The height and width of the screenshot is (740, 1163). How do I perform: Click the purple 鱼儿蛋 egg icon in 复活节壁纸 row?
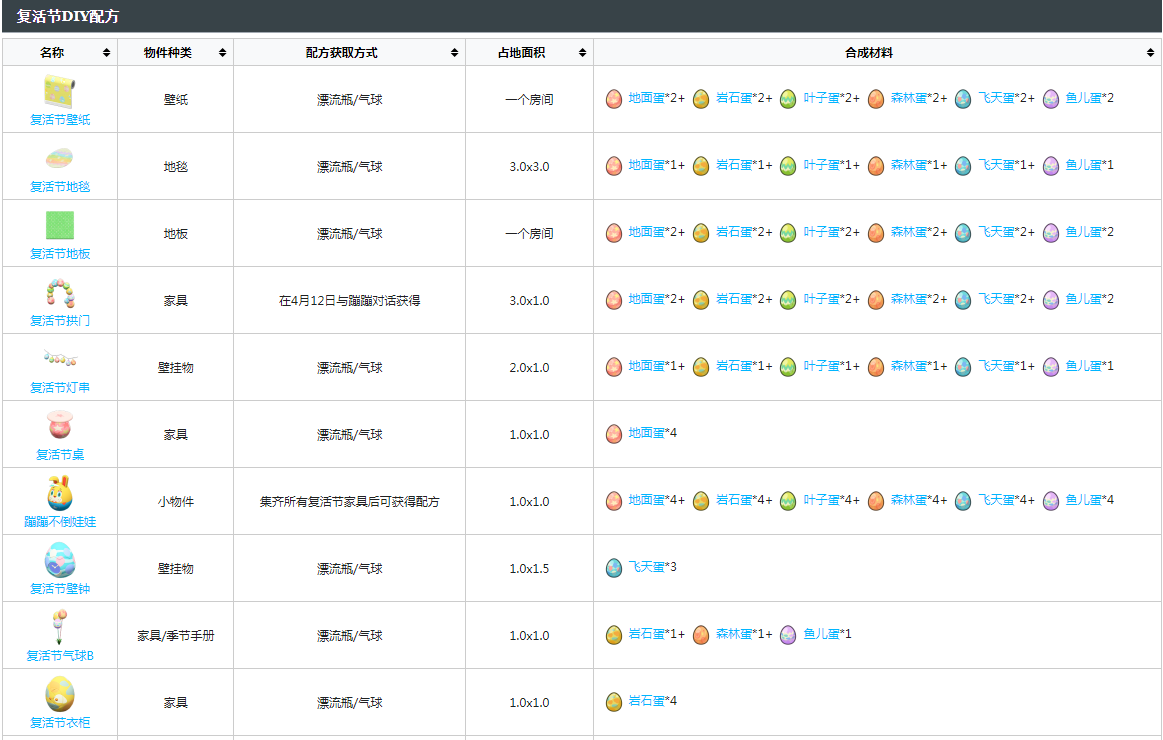pos(1051,99)
